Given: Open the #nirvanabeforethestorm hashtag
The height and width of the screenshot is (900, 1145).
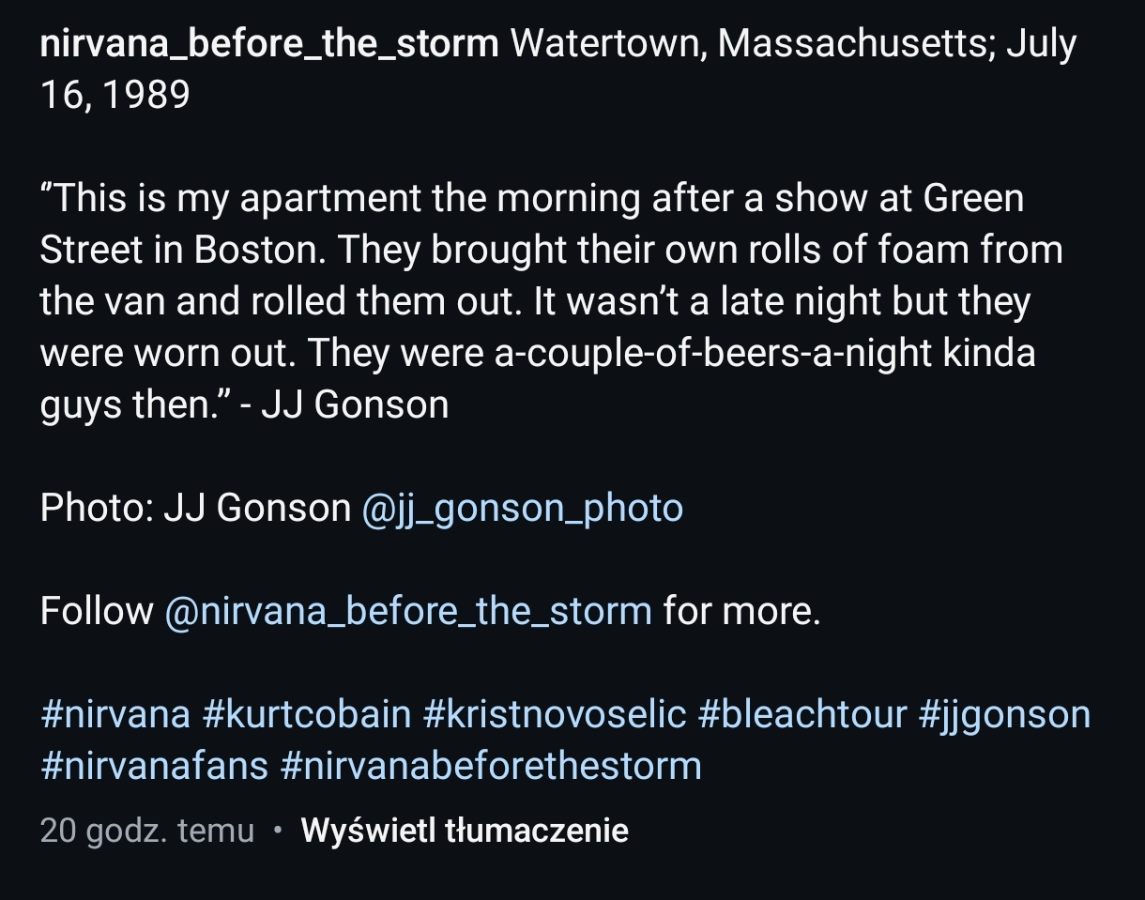Looking at the screenshot, I should [491, 766].
